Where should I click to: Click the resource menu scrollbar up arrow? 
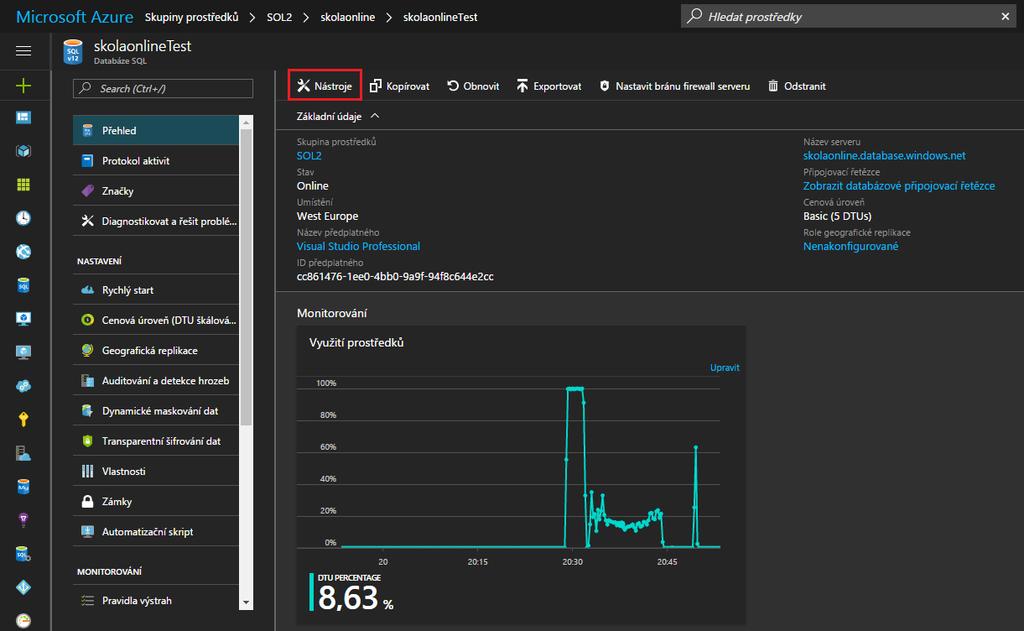[246, 122]
